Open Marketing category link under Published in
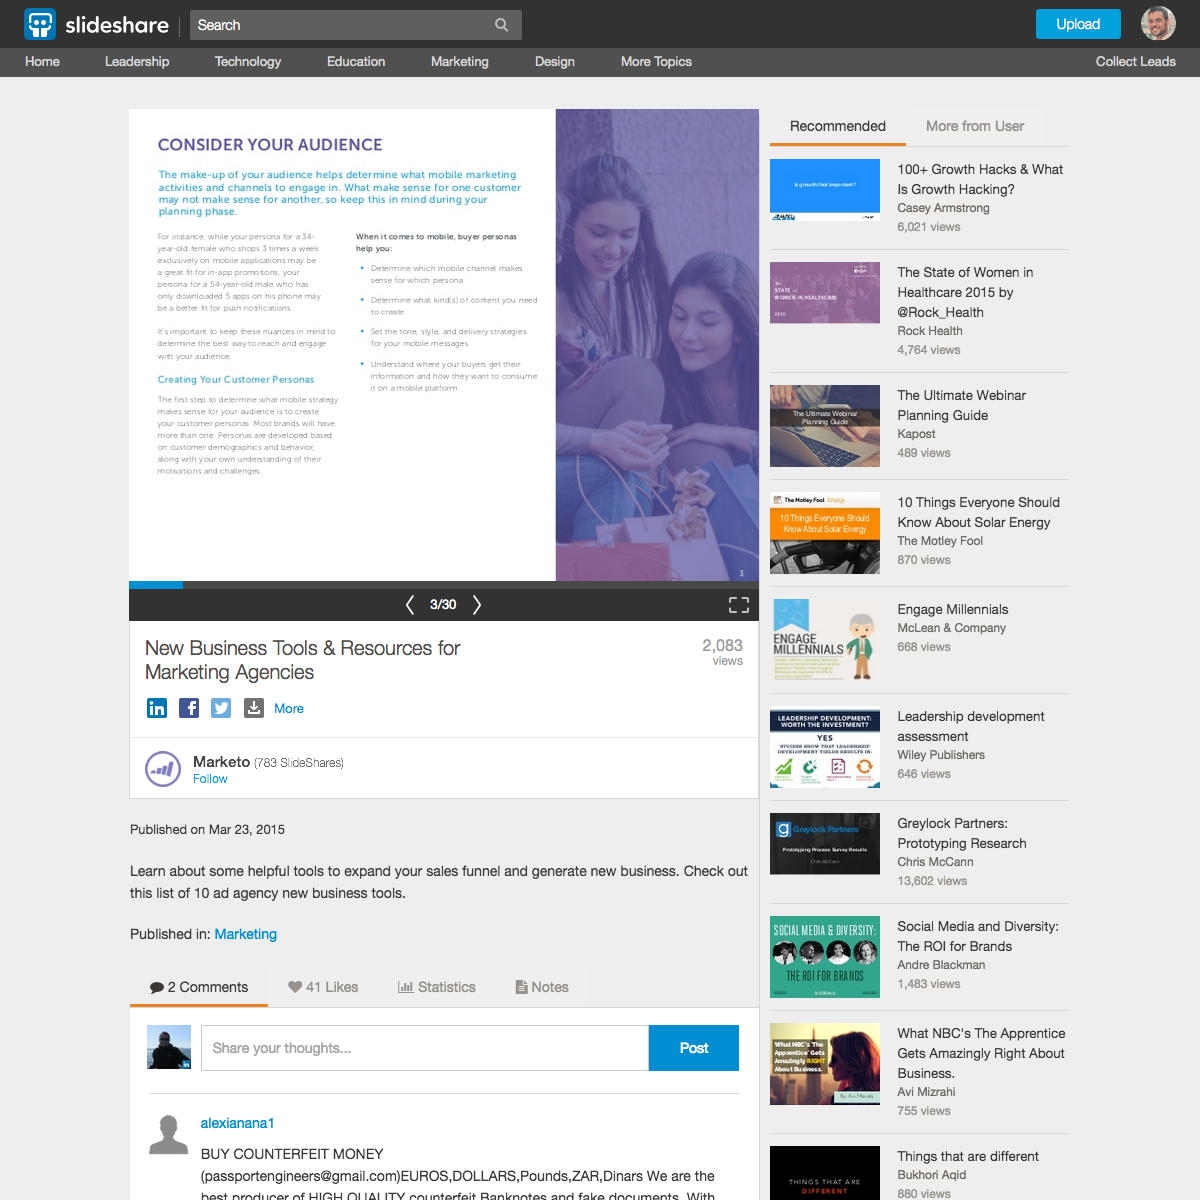The height and width of the screenshot is (1200, 1200). (x=245, y=934)
